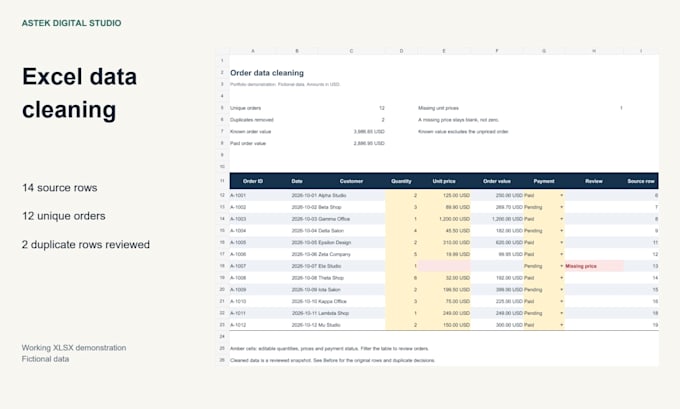Click the '12 unique orders' line
Screen dimensions: 680x409
point(64,216)
